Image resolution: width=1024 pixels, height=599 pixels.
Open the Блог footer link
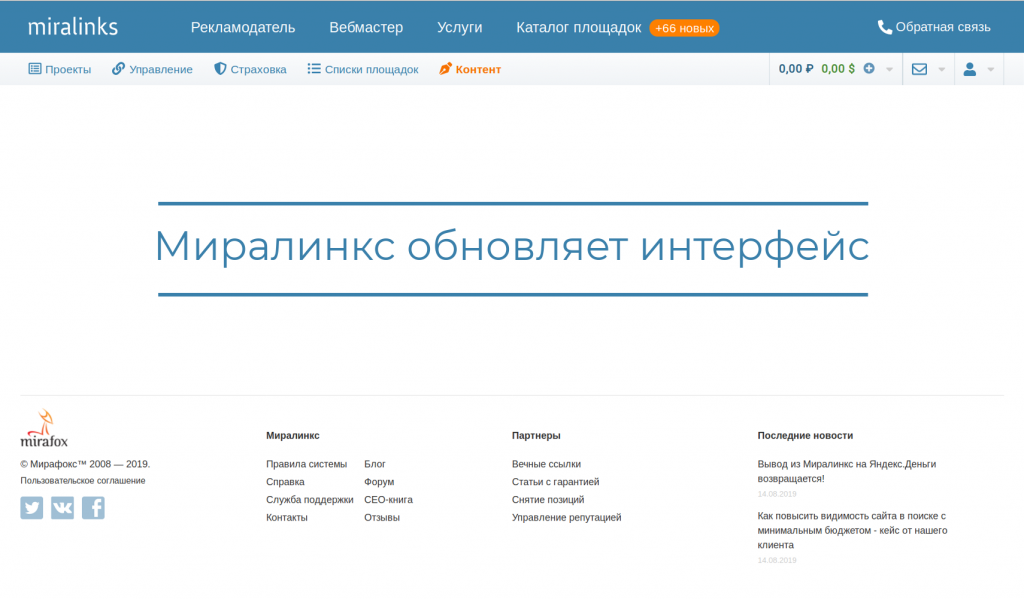point(375,464)
